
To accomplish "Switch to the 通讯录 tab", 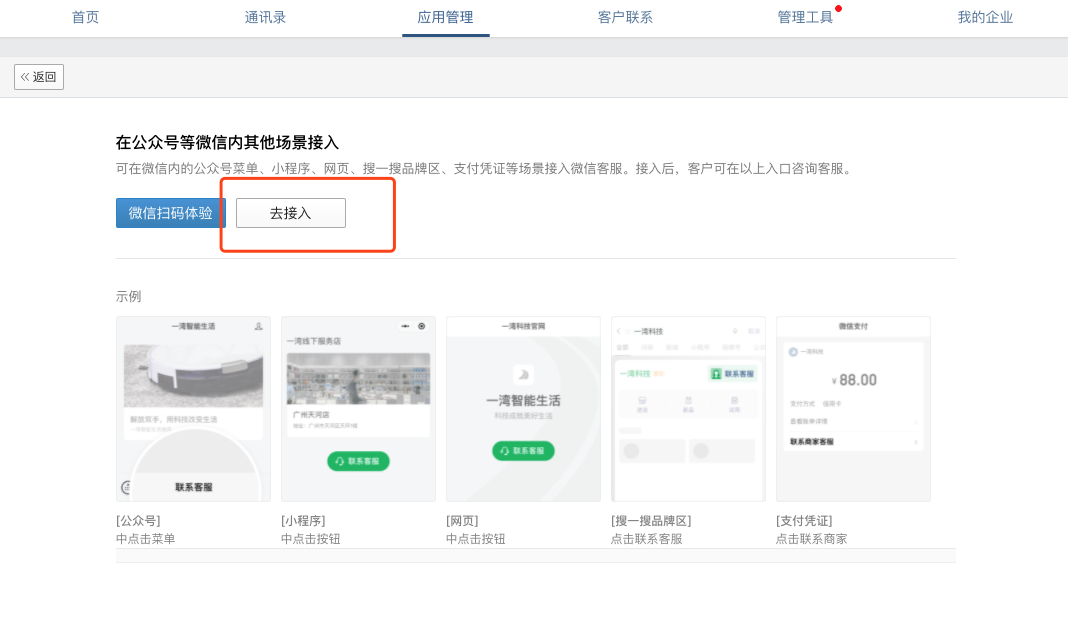I will click(265, 17).
